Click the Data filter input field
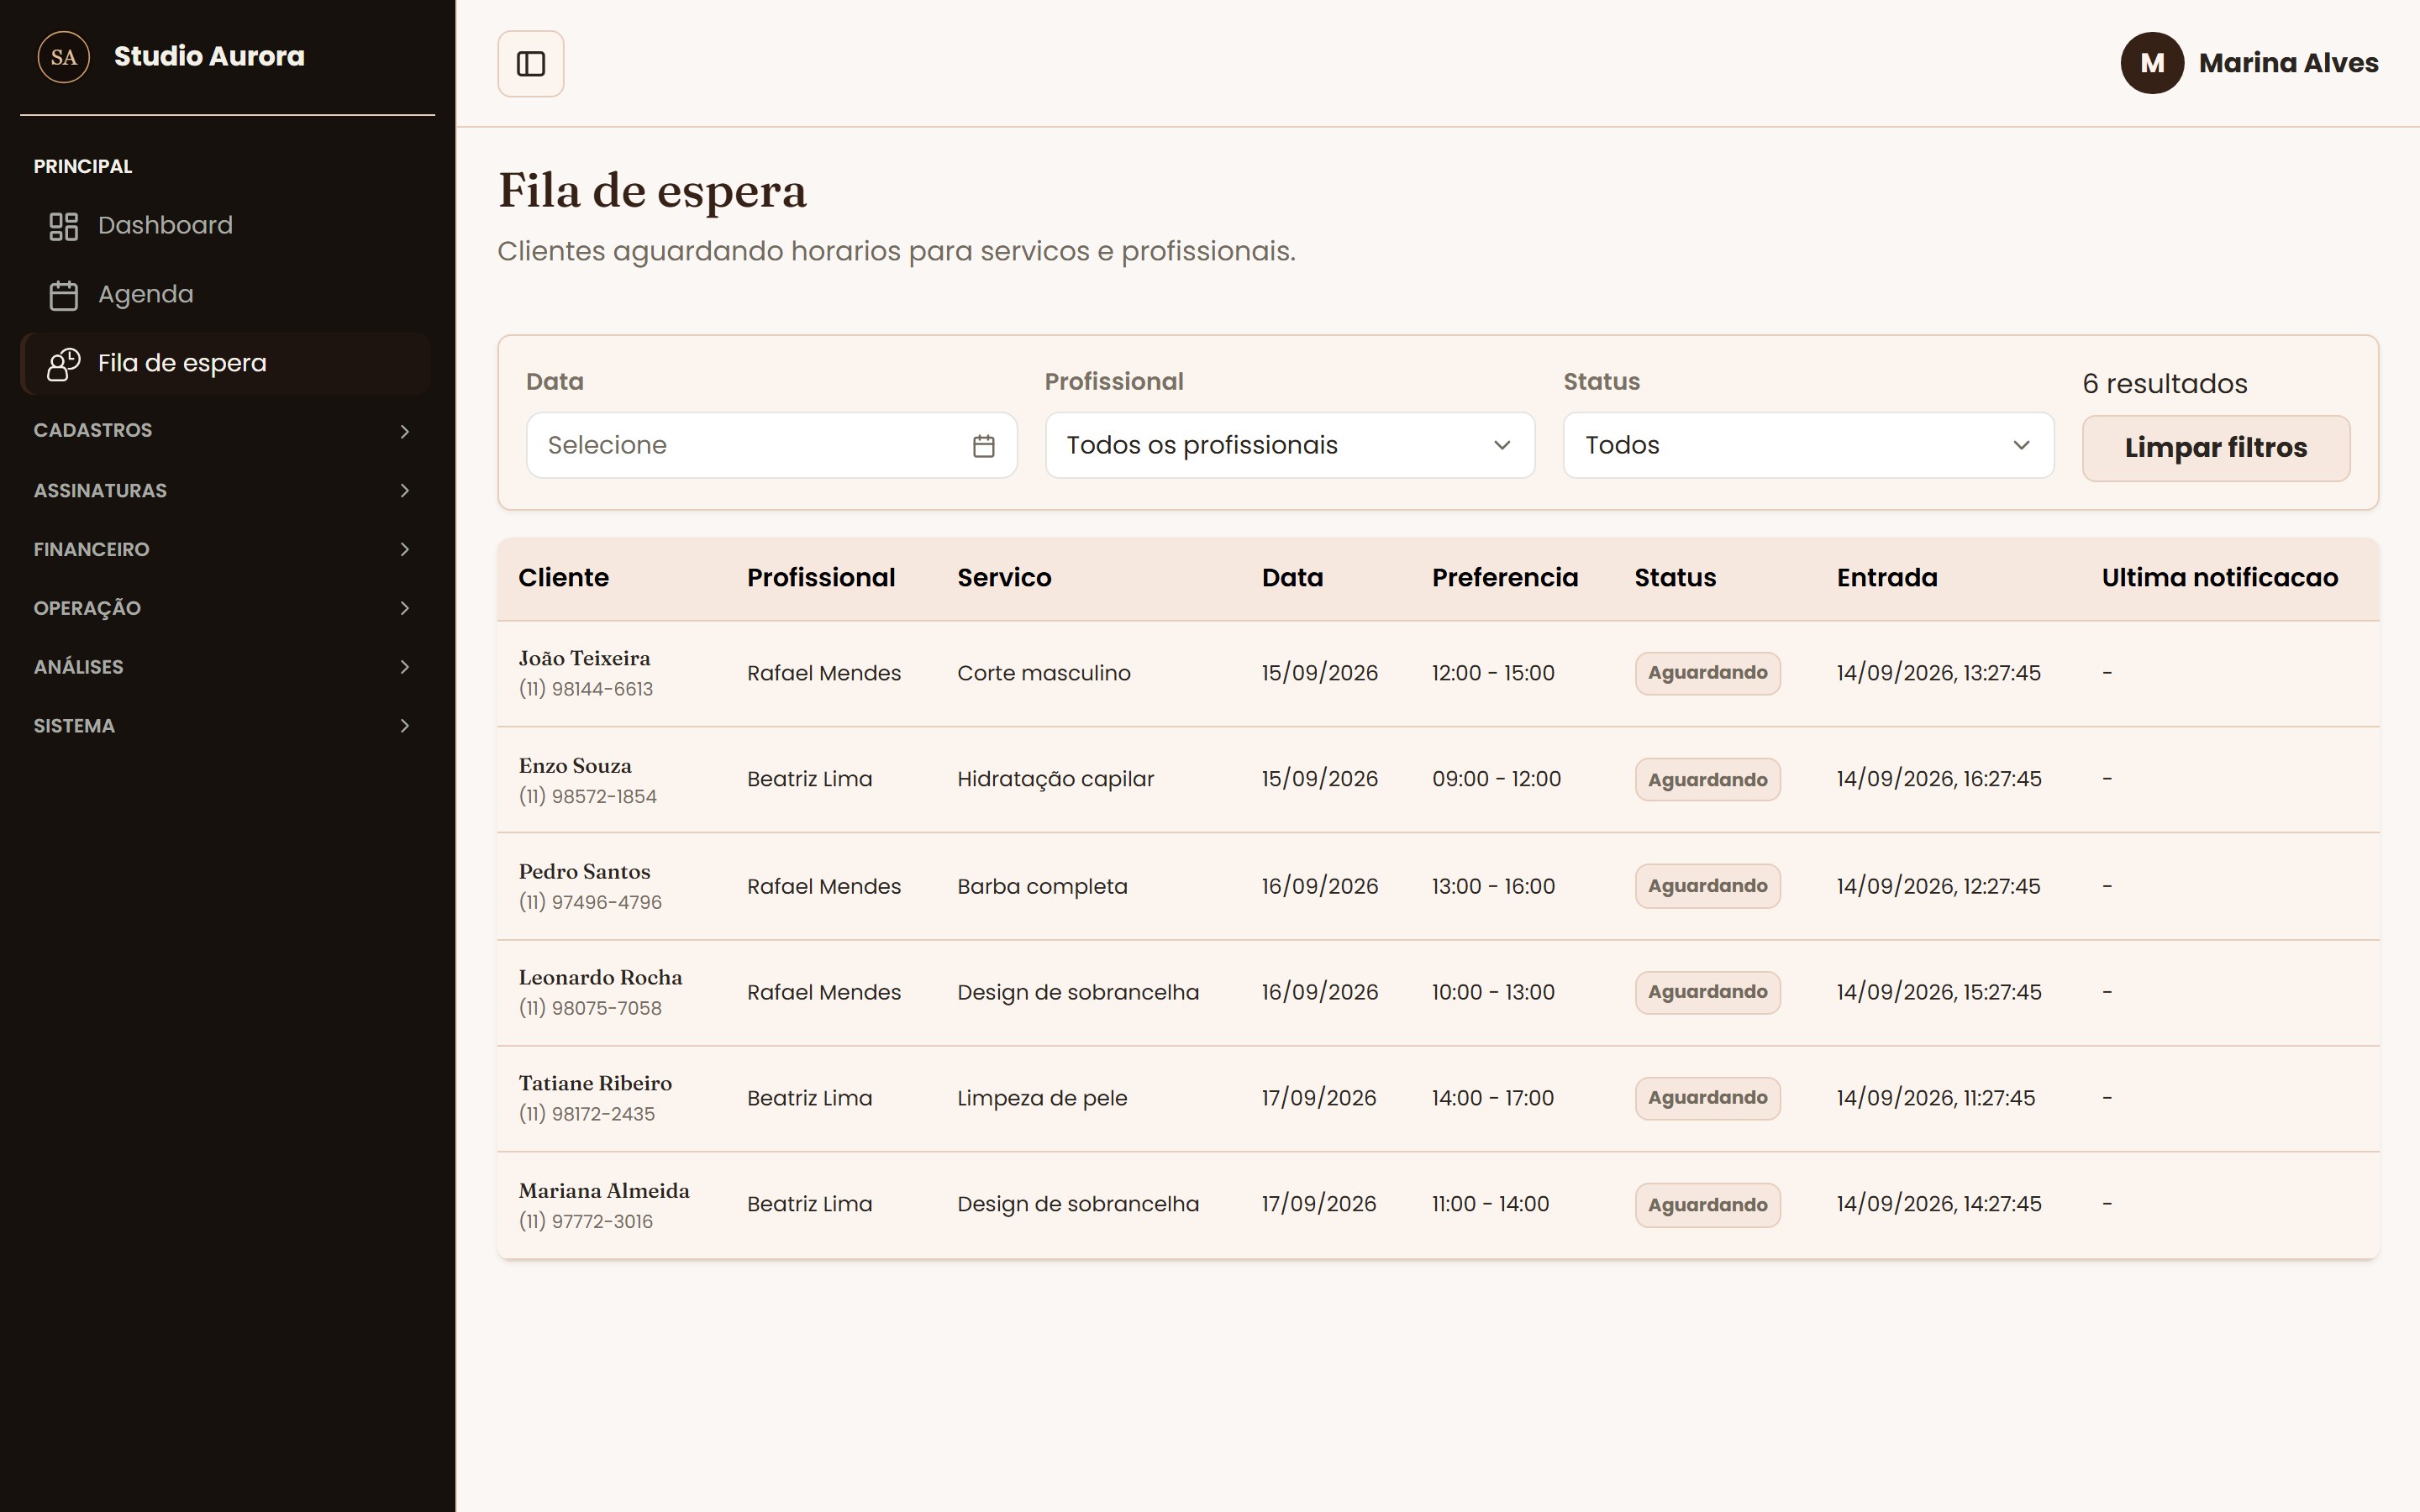 pos(771,445)
